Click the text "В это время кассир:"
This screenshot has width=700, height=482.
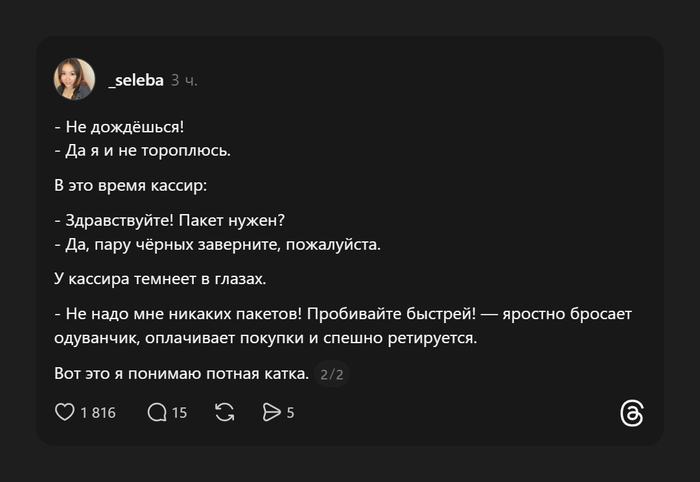[x=130, y=185]
